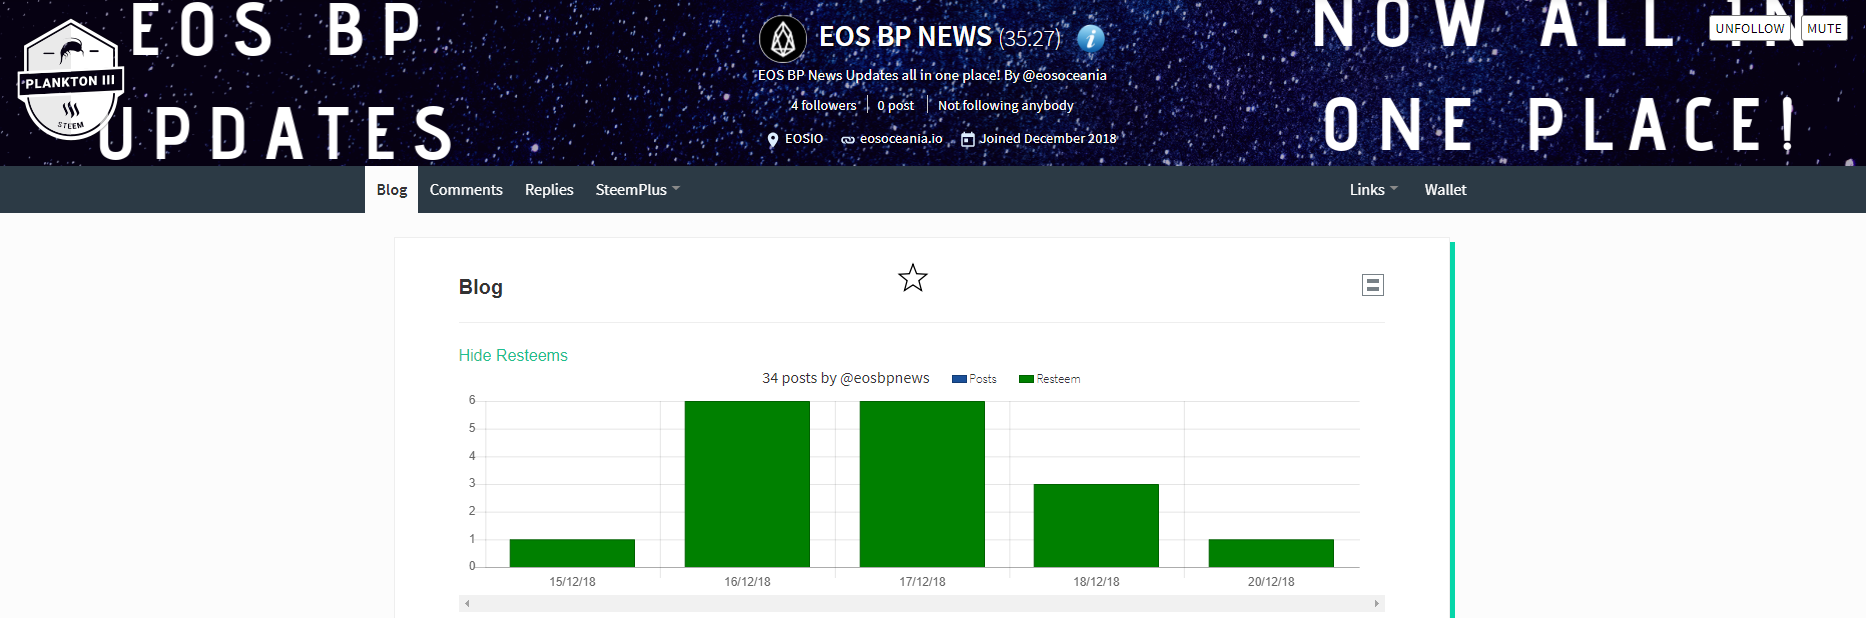The image size is (1866, 618).
Task: Open the Replies tab
Action: pyautogui.click(x=549, y=190)
